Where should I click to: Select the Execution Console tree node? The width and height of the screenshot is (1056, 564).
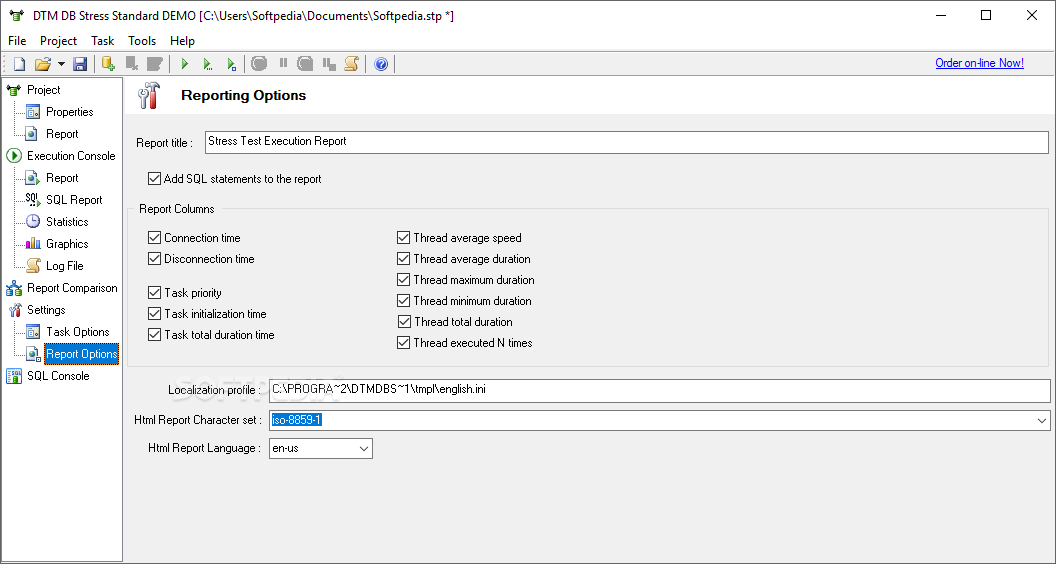(71, 156)
